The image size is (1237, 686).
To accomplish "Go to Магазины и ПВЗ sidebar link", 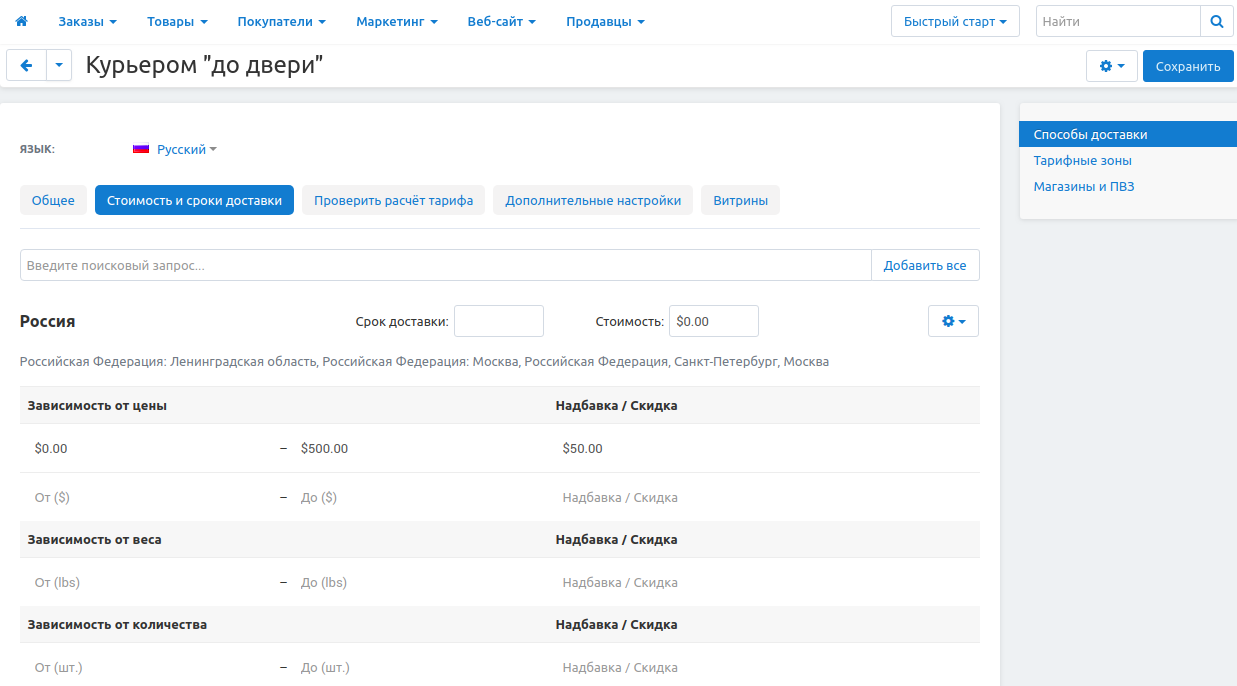I will click(x=1083, y=186).
